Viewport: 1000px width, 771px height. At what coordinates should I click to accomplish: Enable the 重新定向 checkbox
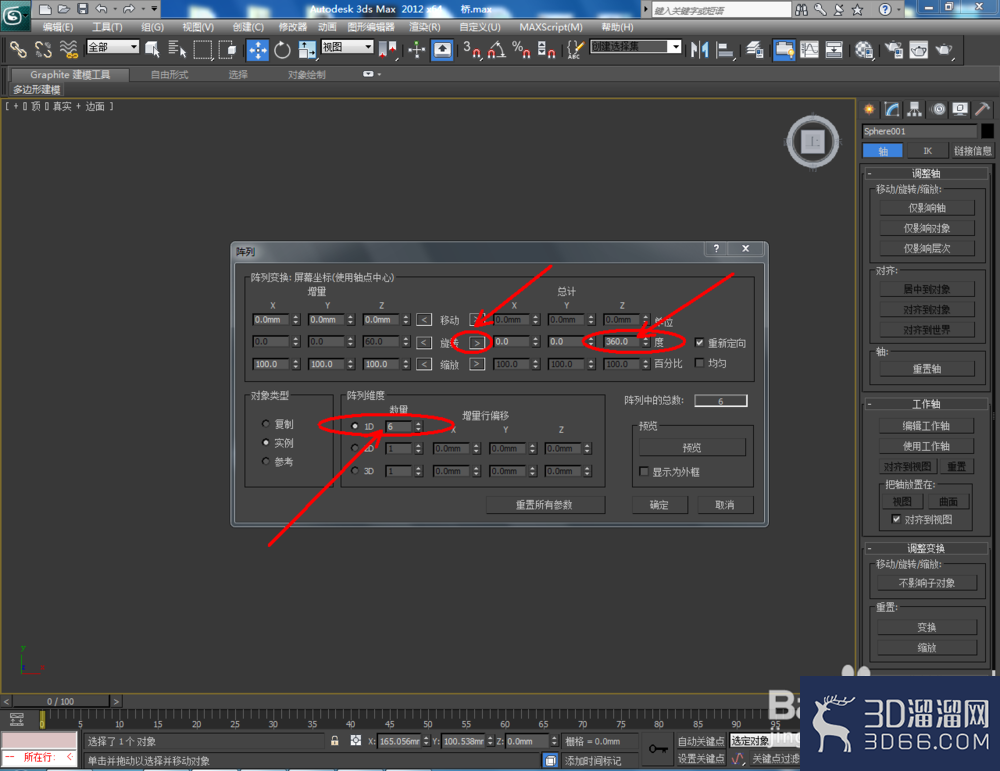coord(700,342)
